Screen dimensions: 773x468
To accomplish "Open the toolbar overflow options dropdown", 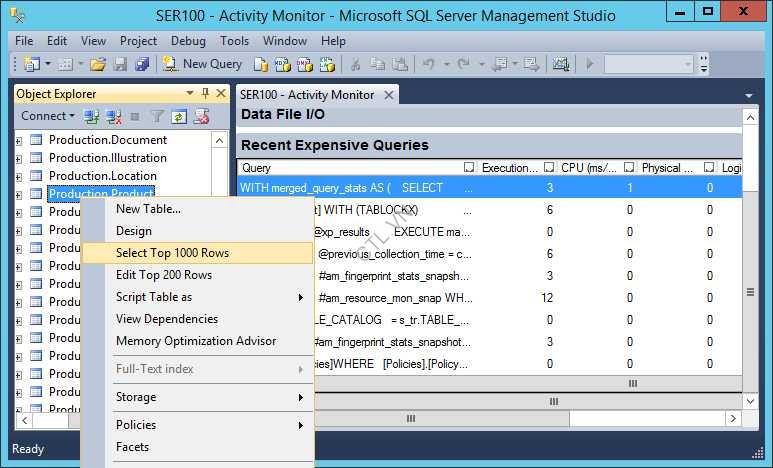I will (x=704, y=64).
